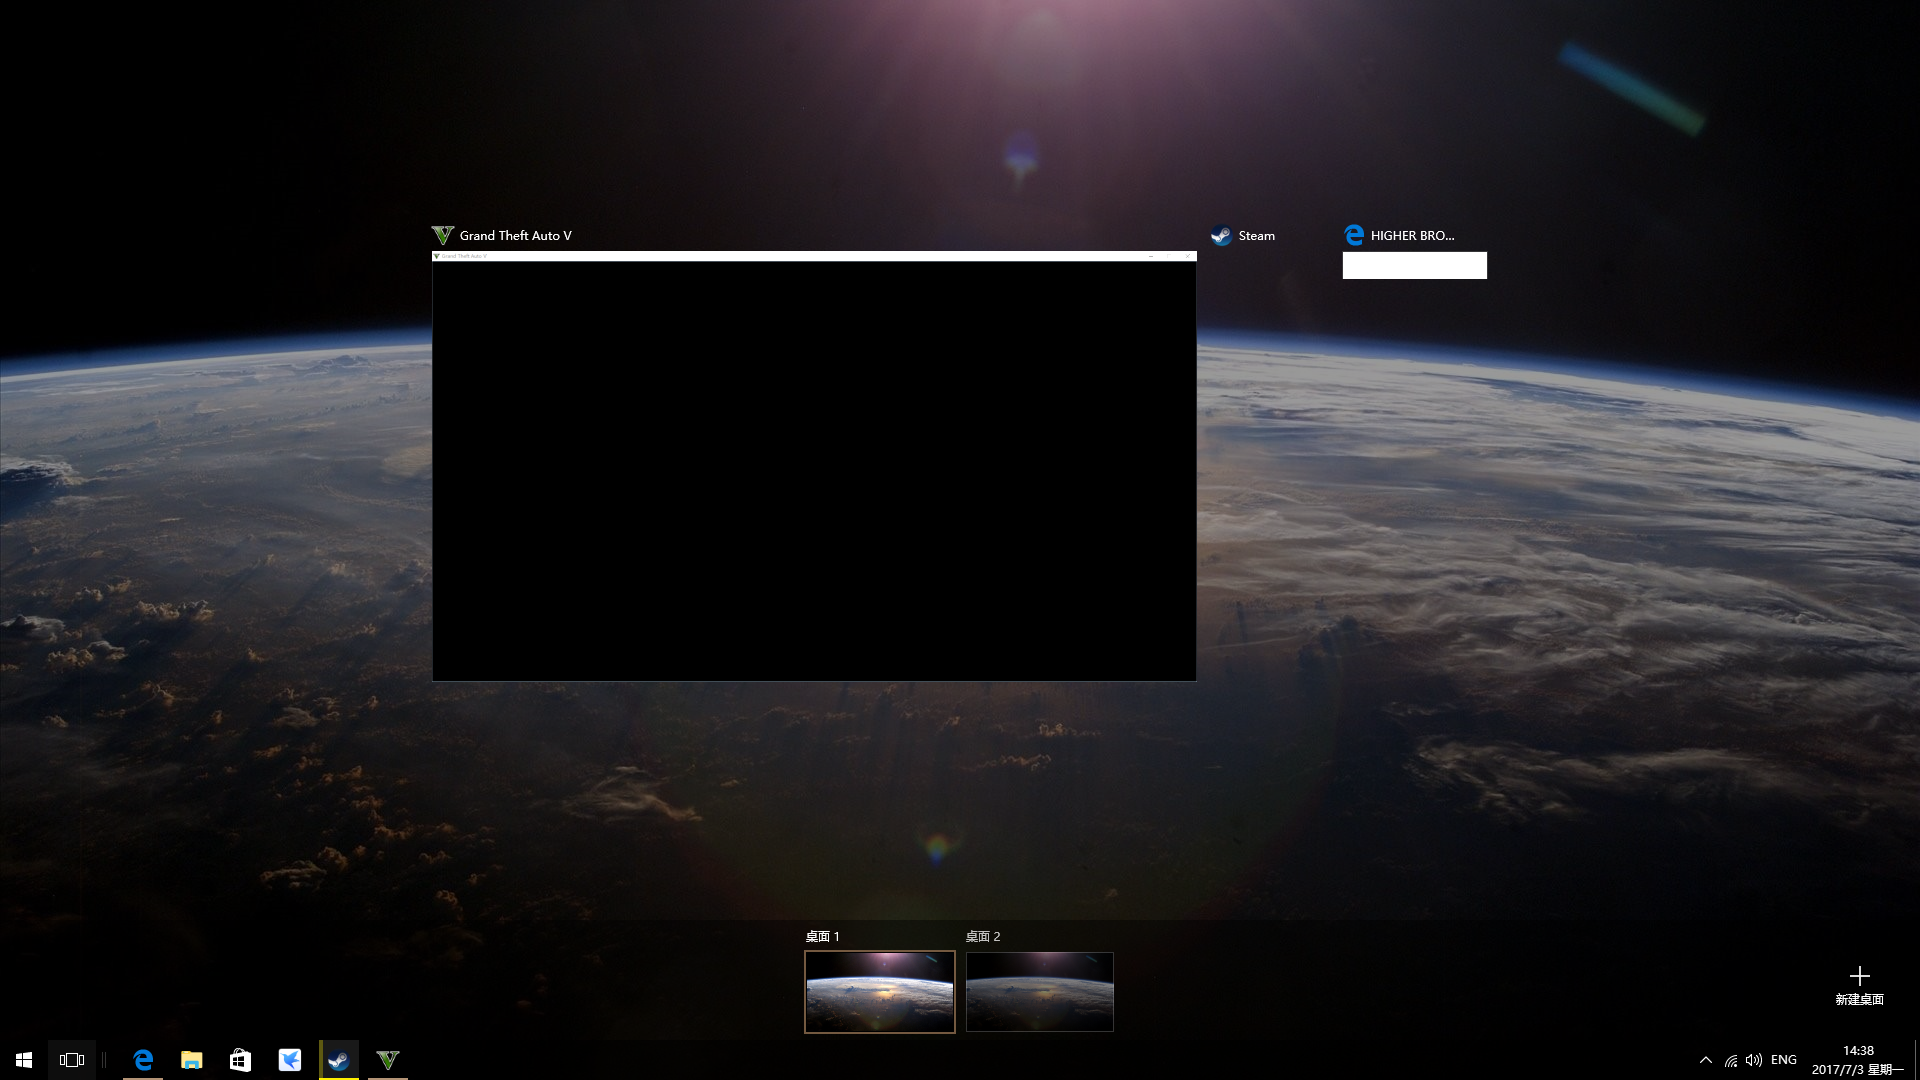
Task: Open the Windows Start menu
Action: [24, 1060]
